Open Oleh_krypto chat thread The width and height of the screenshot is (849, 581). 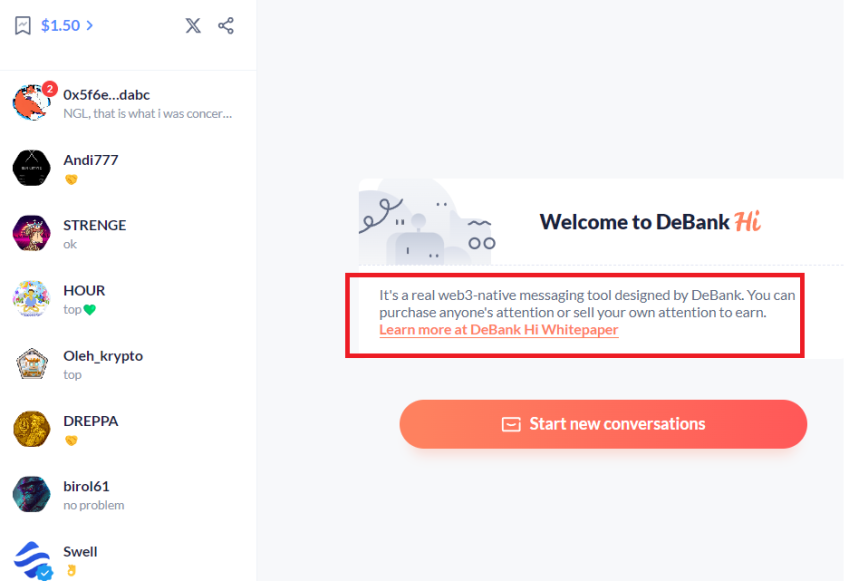coord(128,364)
